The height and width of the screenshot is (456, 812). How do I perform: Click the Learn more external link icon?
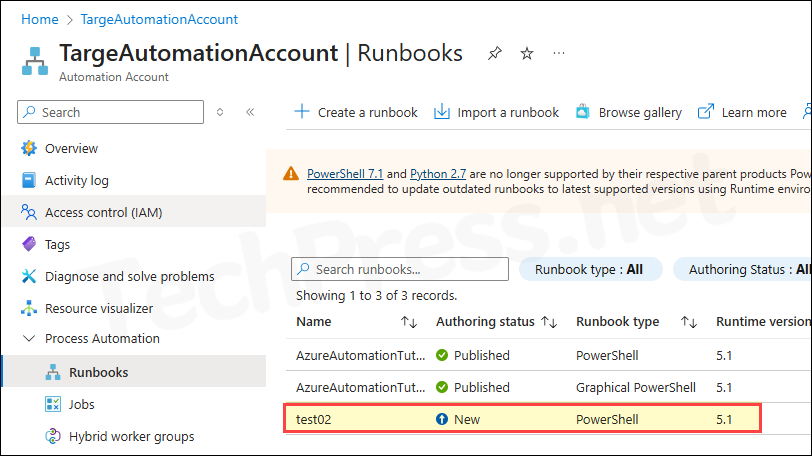[706, 111]
